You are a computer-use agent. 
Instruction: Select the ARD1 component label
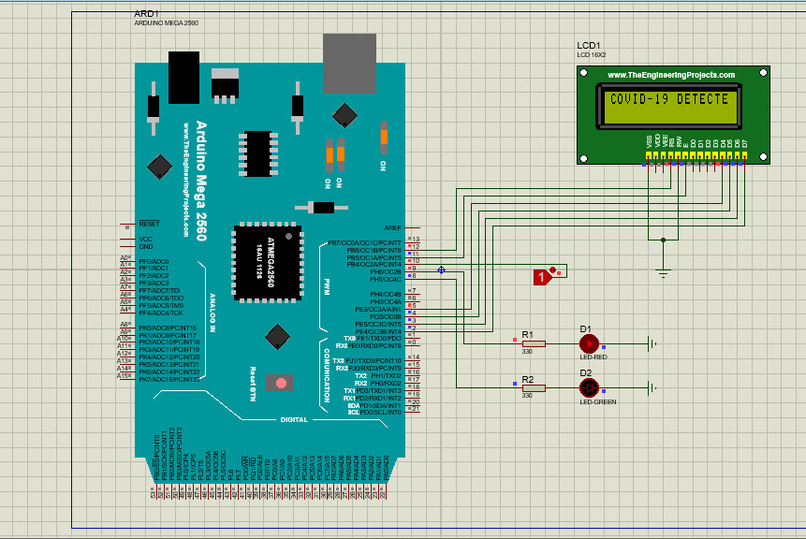click(x=146, y=14)
